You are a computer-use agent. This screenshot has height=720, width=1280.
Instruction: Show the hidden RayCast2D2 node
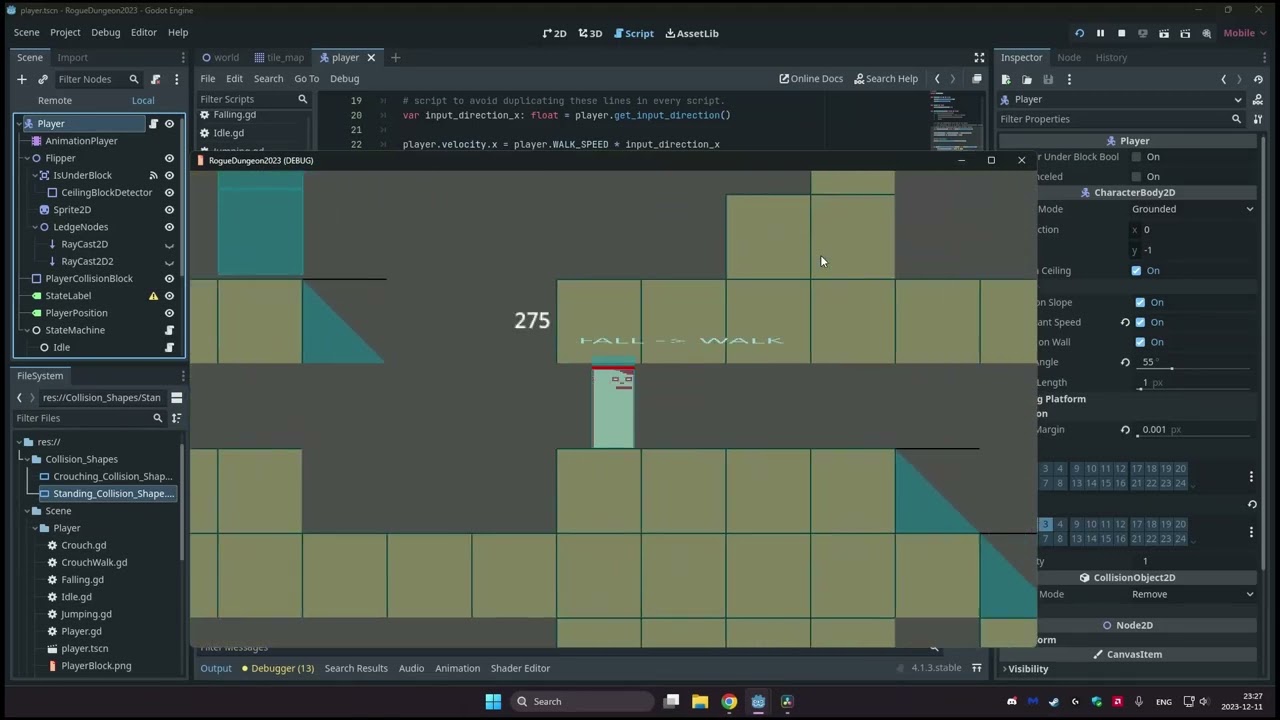tap(169, 261)
